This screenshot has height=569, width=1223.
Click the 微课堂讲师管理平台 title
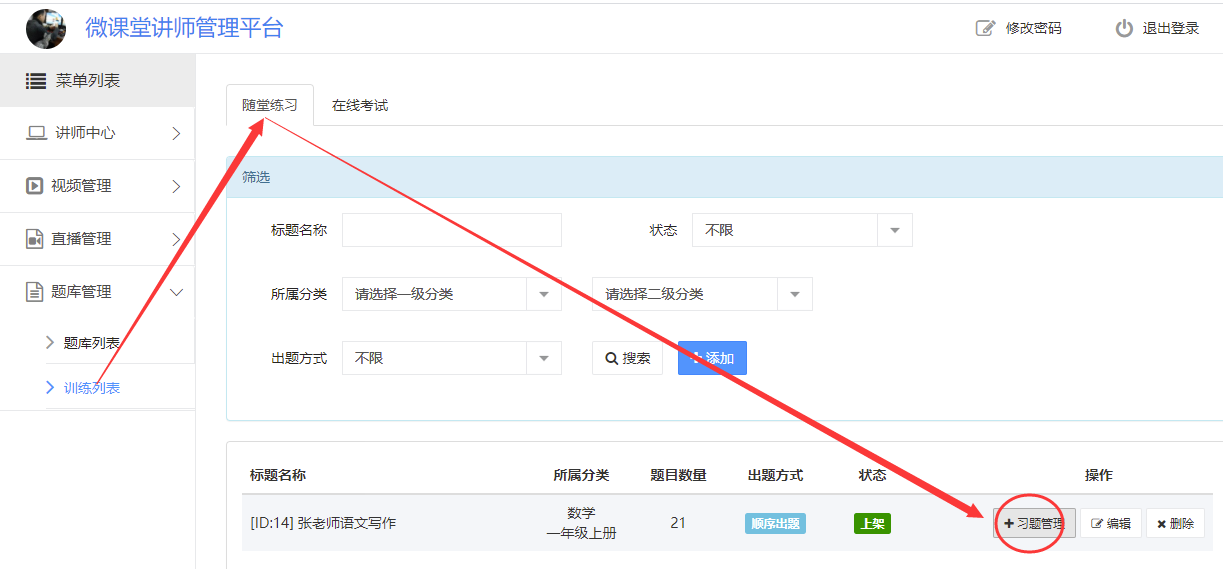[184, 28]
